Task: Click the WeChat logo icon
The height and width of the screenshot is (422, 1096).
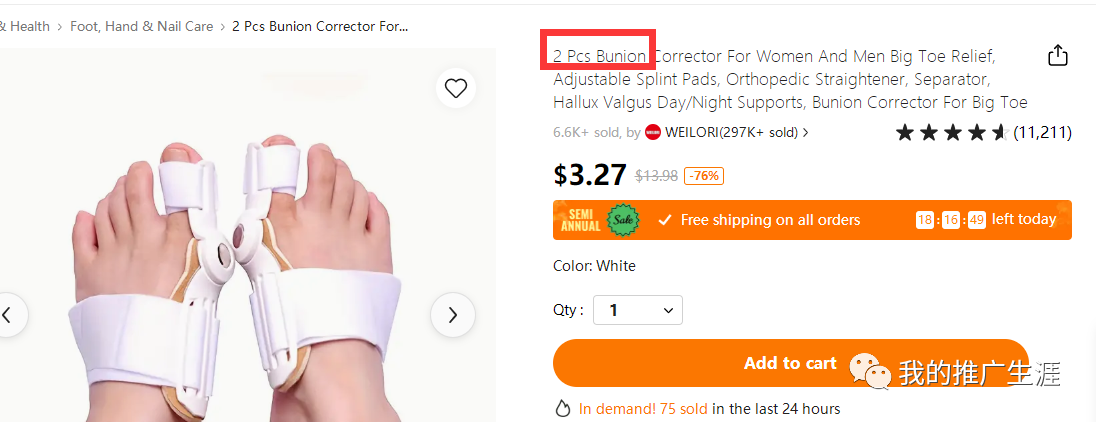Action: (x=870, y=372)
